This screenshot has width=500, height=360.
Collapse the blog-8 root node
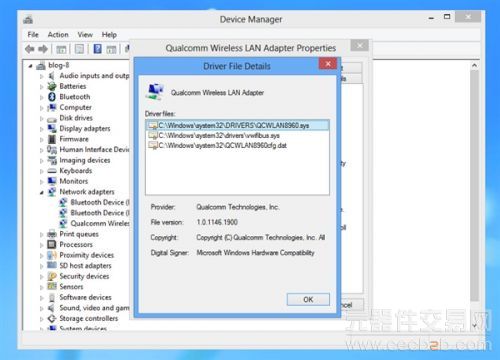coord(31,66)
